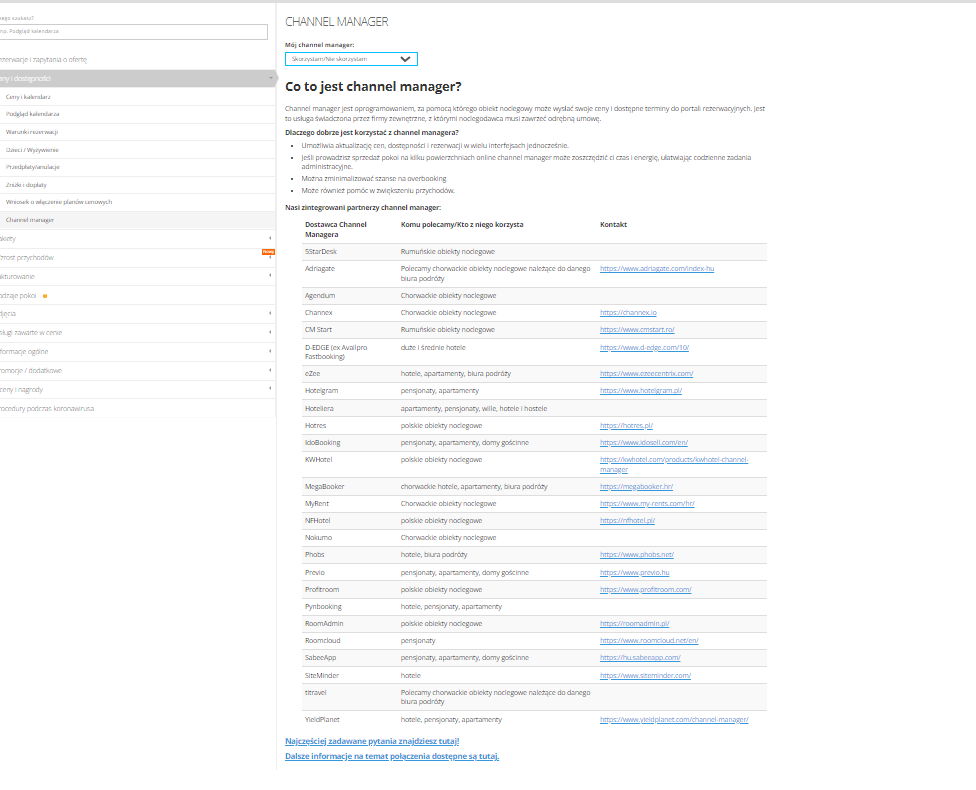976x790 pixels.
Task: Open 'Zniżki i dopłaty' sidebar item
Action: tap(26, 185)
